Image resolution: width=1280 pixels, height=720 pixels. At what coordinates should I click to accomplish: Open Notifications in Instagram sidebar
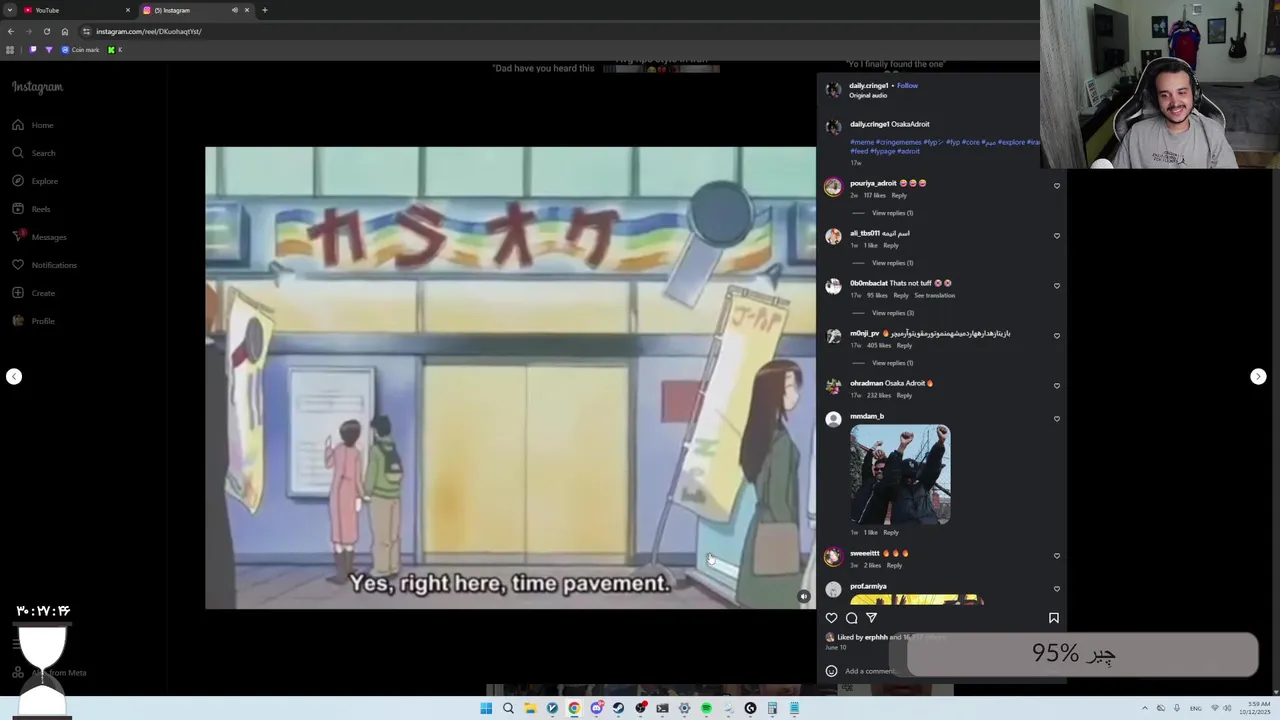point(43,265)
